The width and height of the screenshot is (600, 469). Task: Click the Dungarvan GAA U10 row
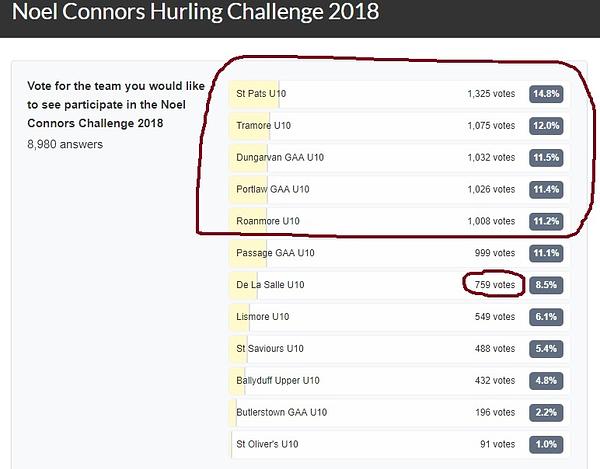[399, 157]
